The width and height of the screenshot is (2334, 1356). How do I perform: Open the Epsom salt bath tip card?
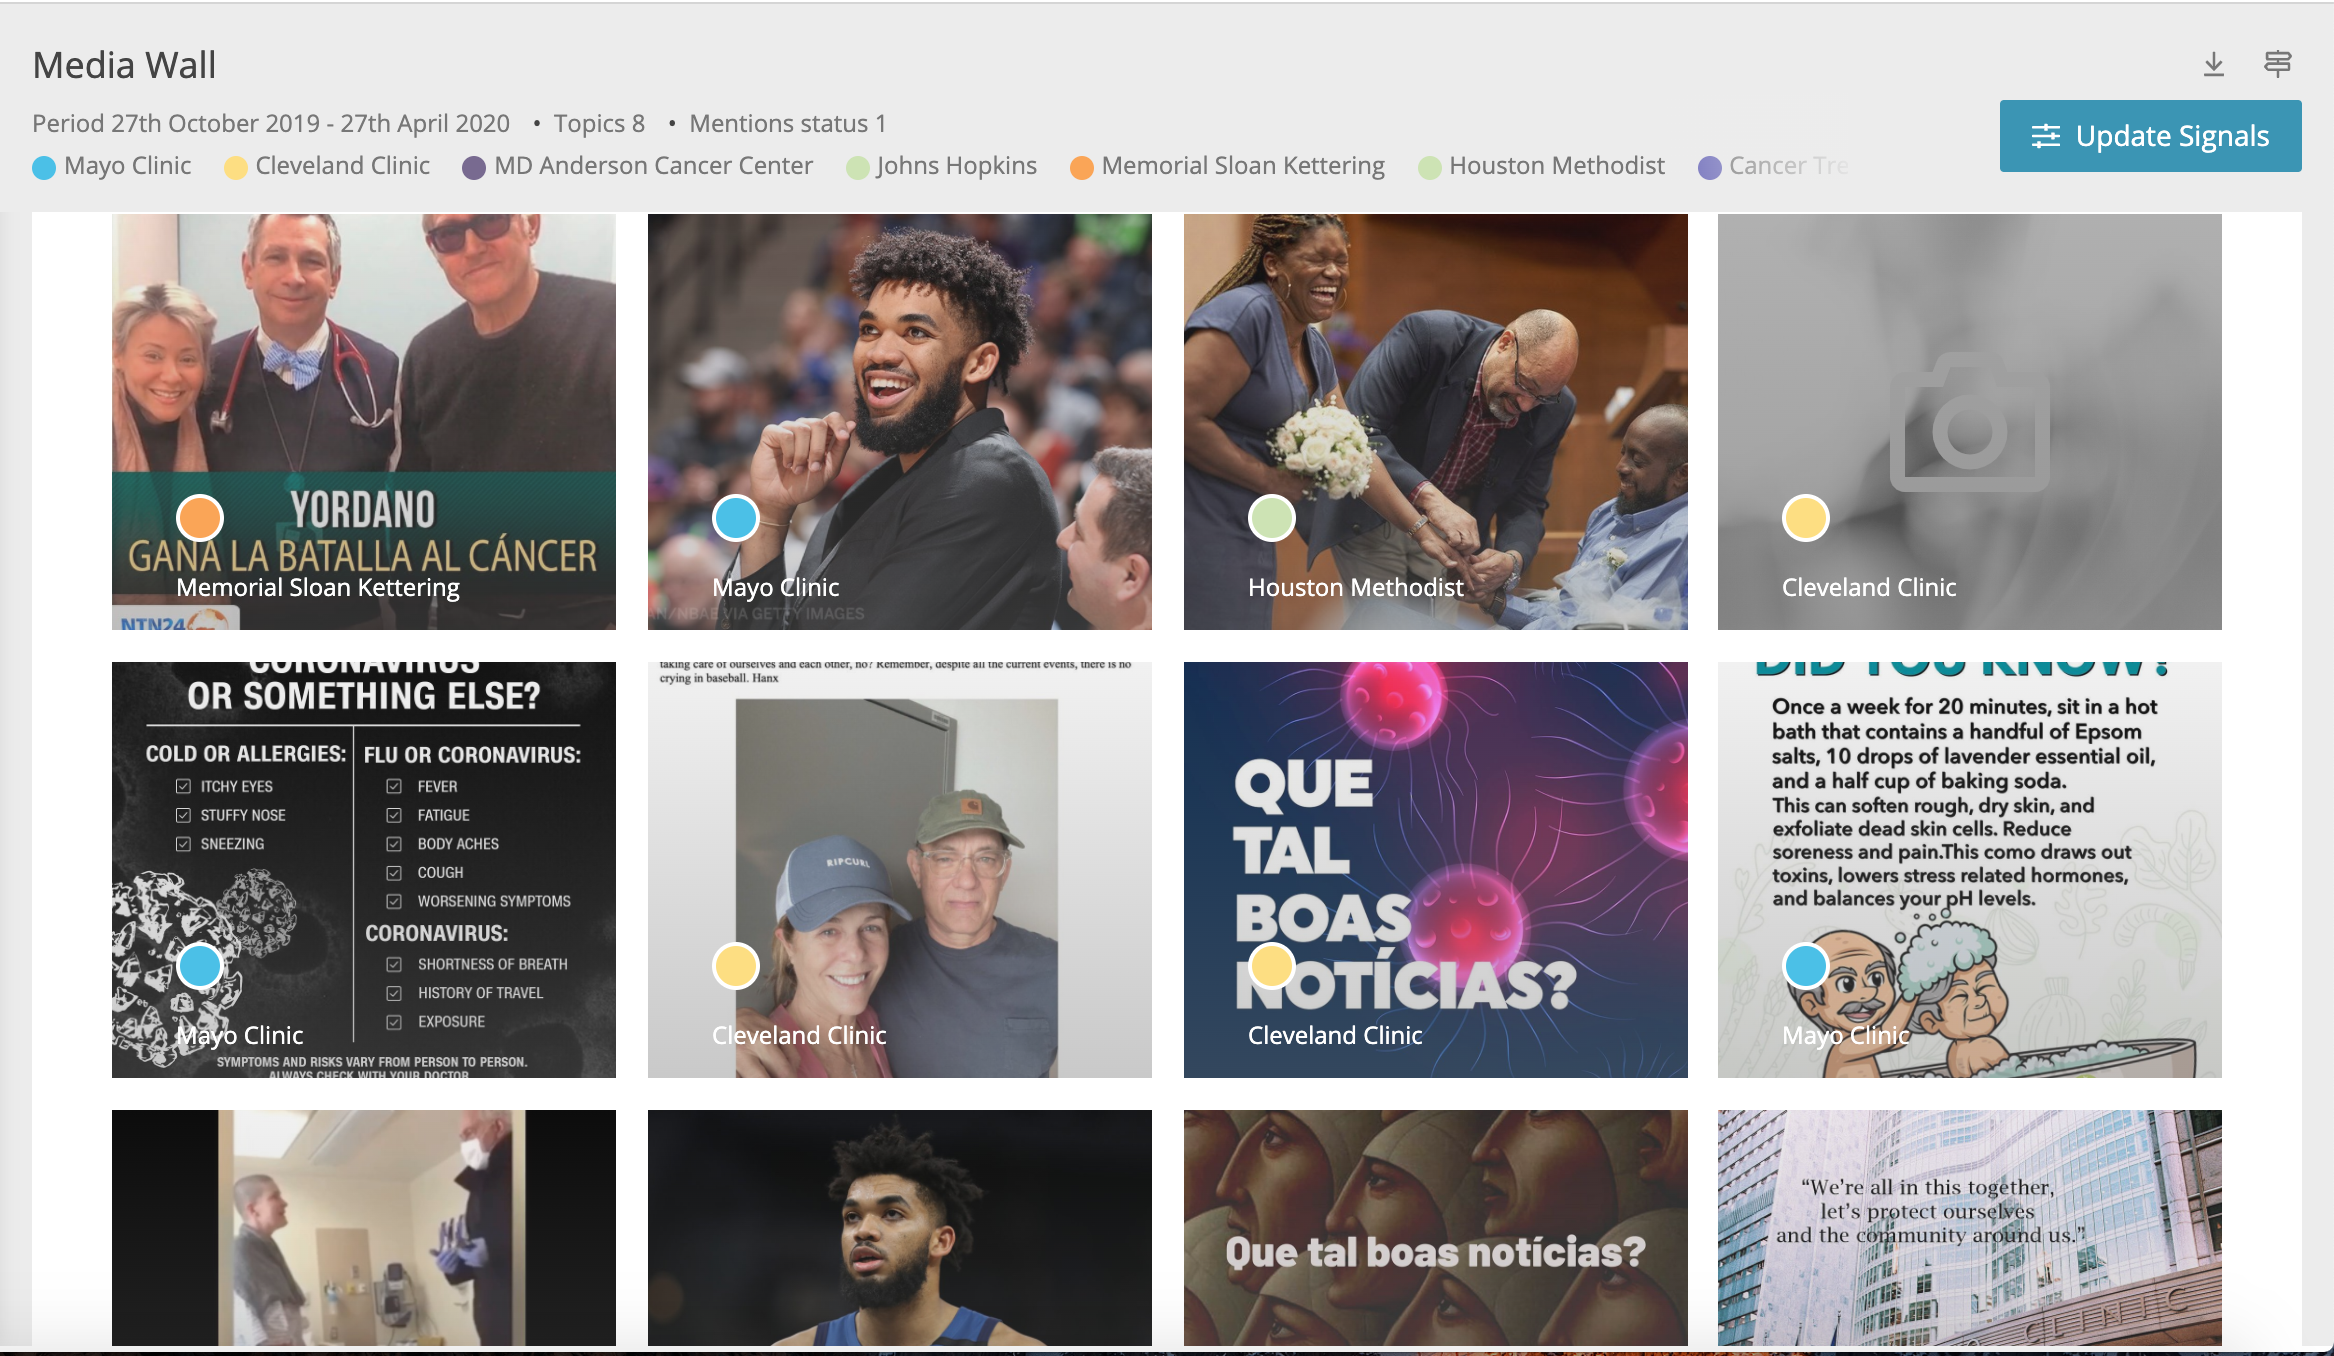(1970, 870)
